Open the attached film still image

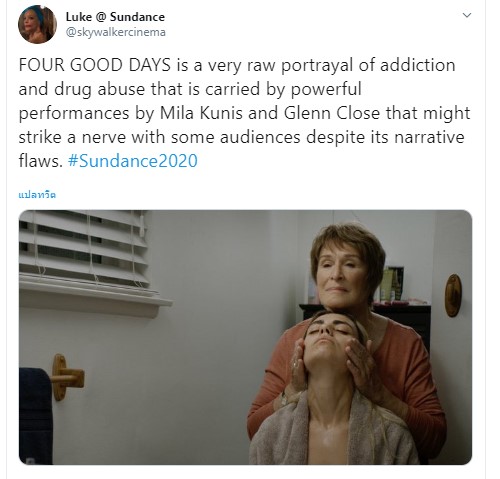click(245, 337)
